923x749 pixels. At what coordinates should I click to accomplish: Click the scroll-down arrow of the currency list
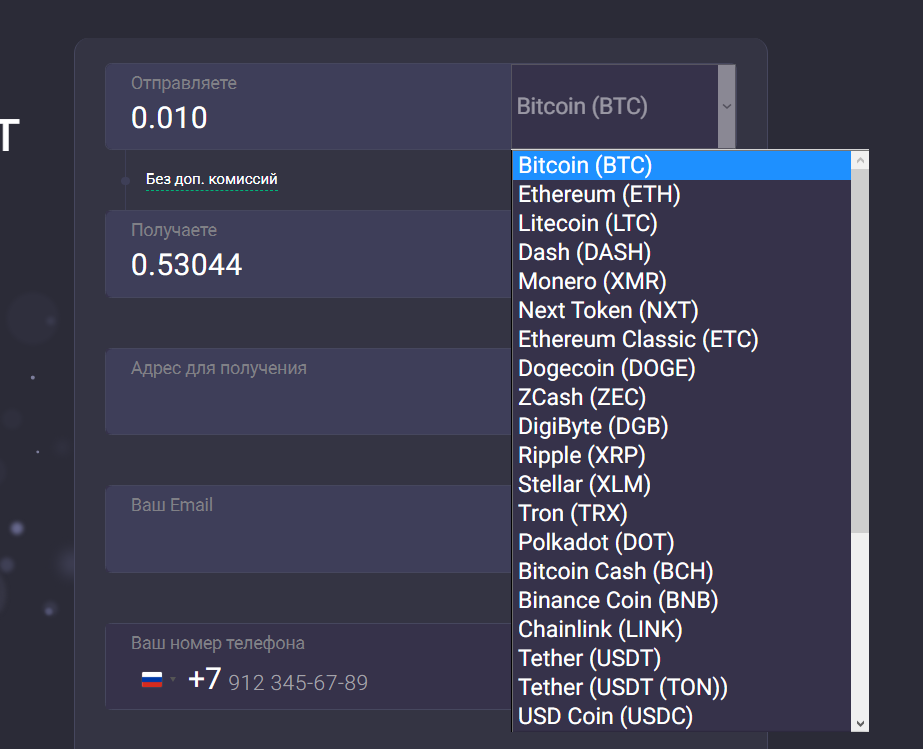point(860,723)
